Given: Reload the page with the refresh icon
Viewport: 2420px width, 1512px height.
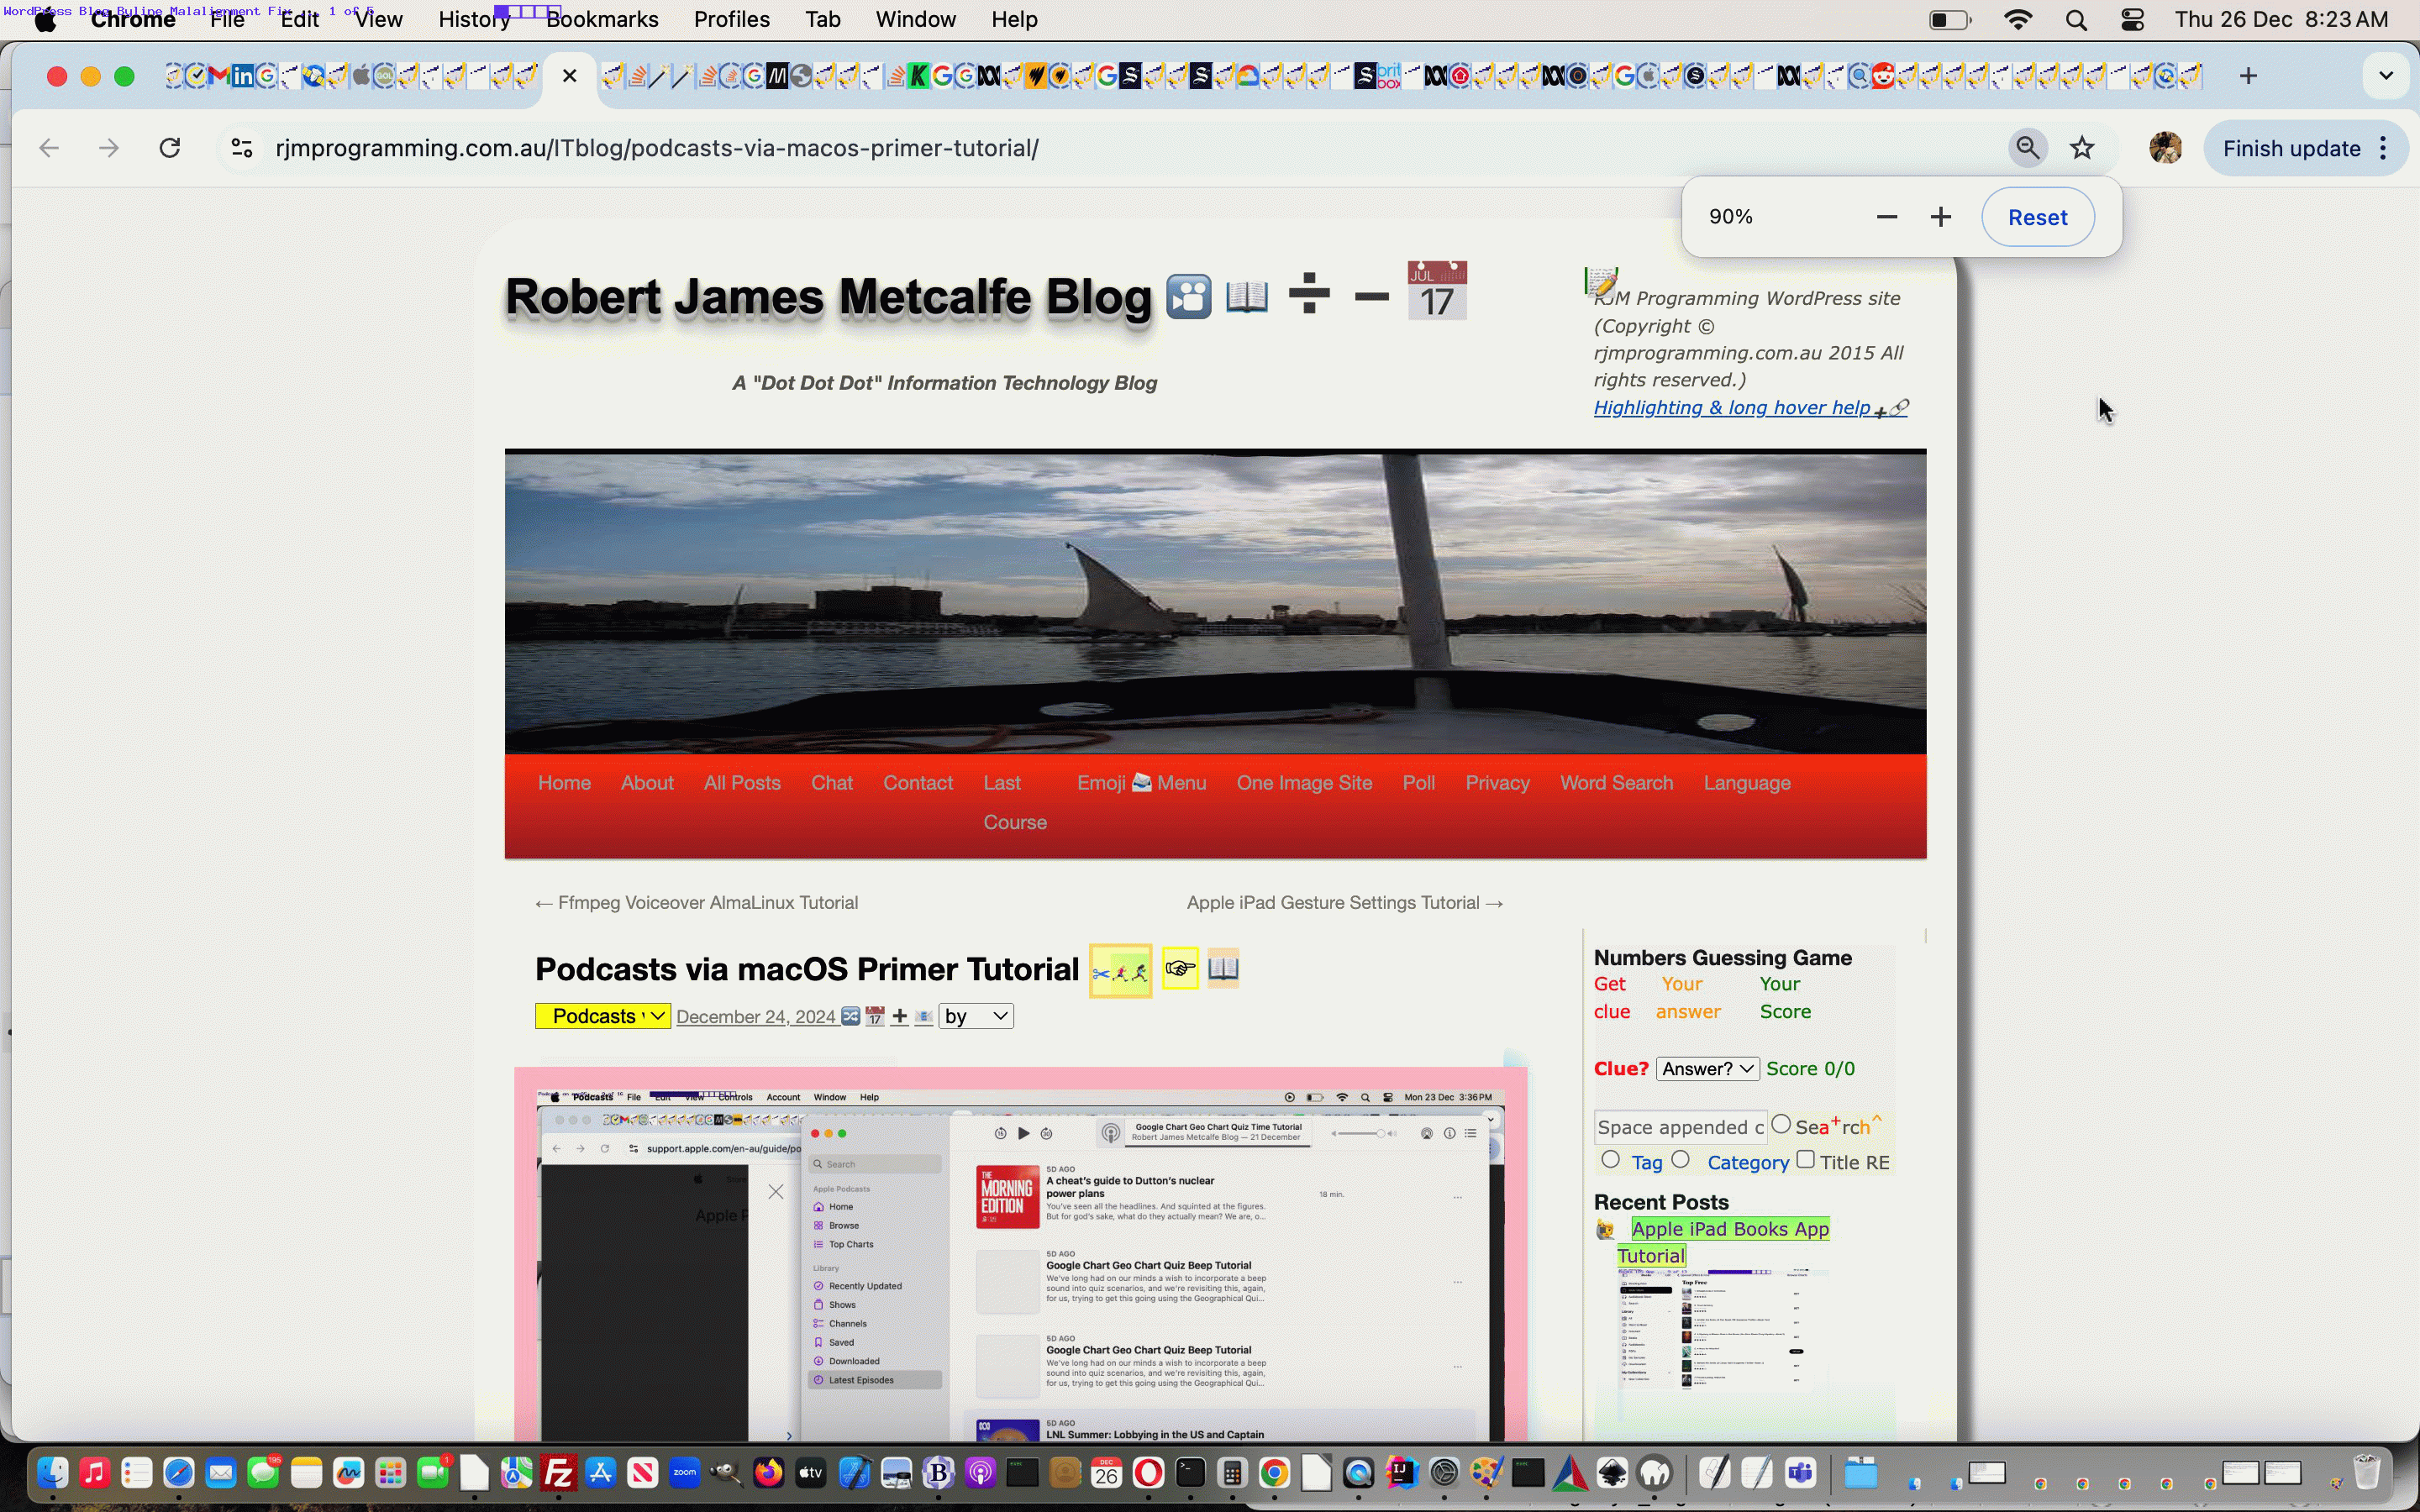Looking at the screenshot, I should coord(170,148).
